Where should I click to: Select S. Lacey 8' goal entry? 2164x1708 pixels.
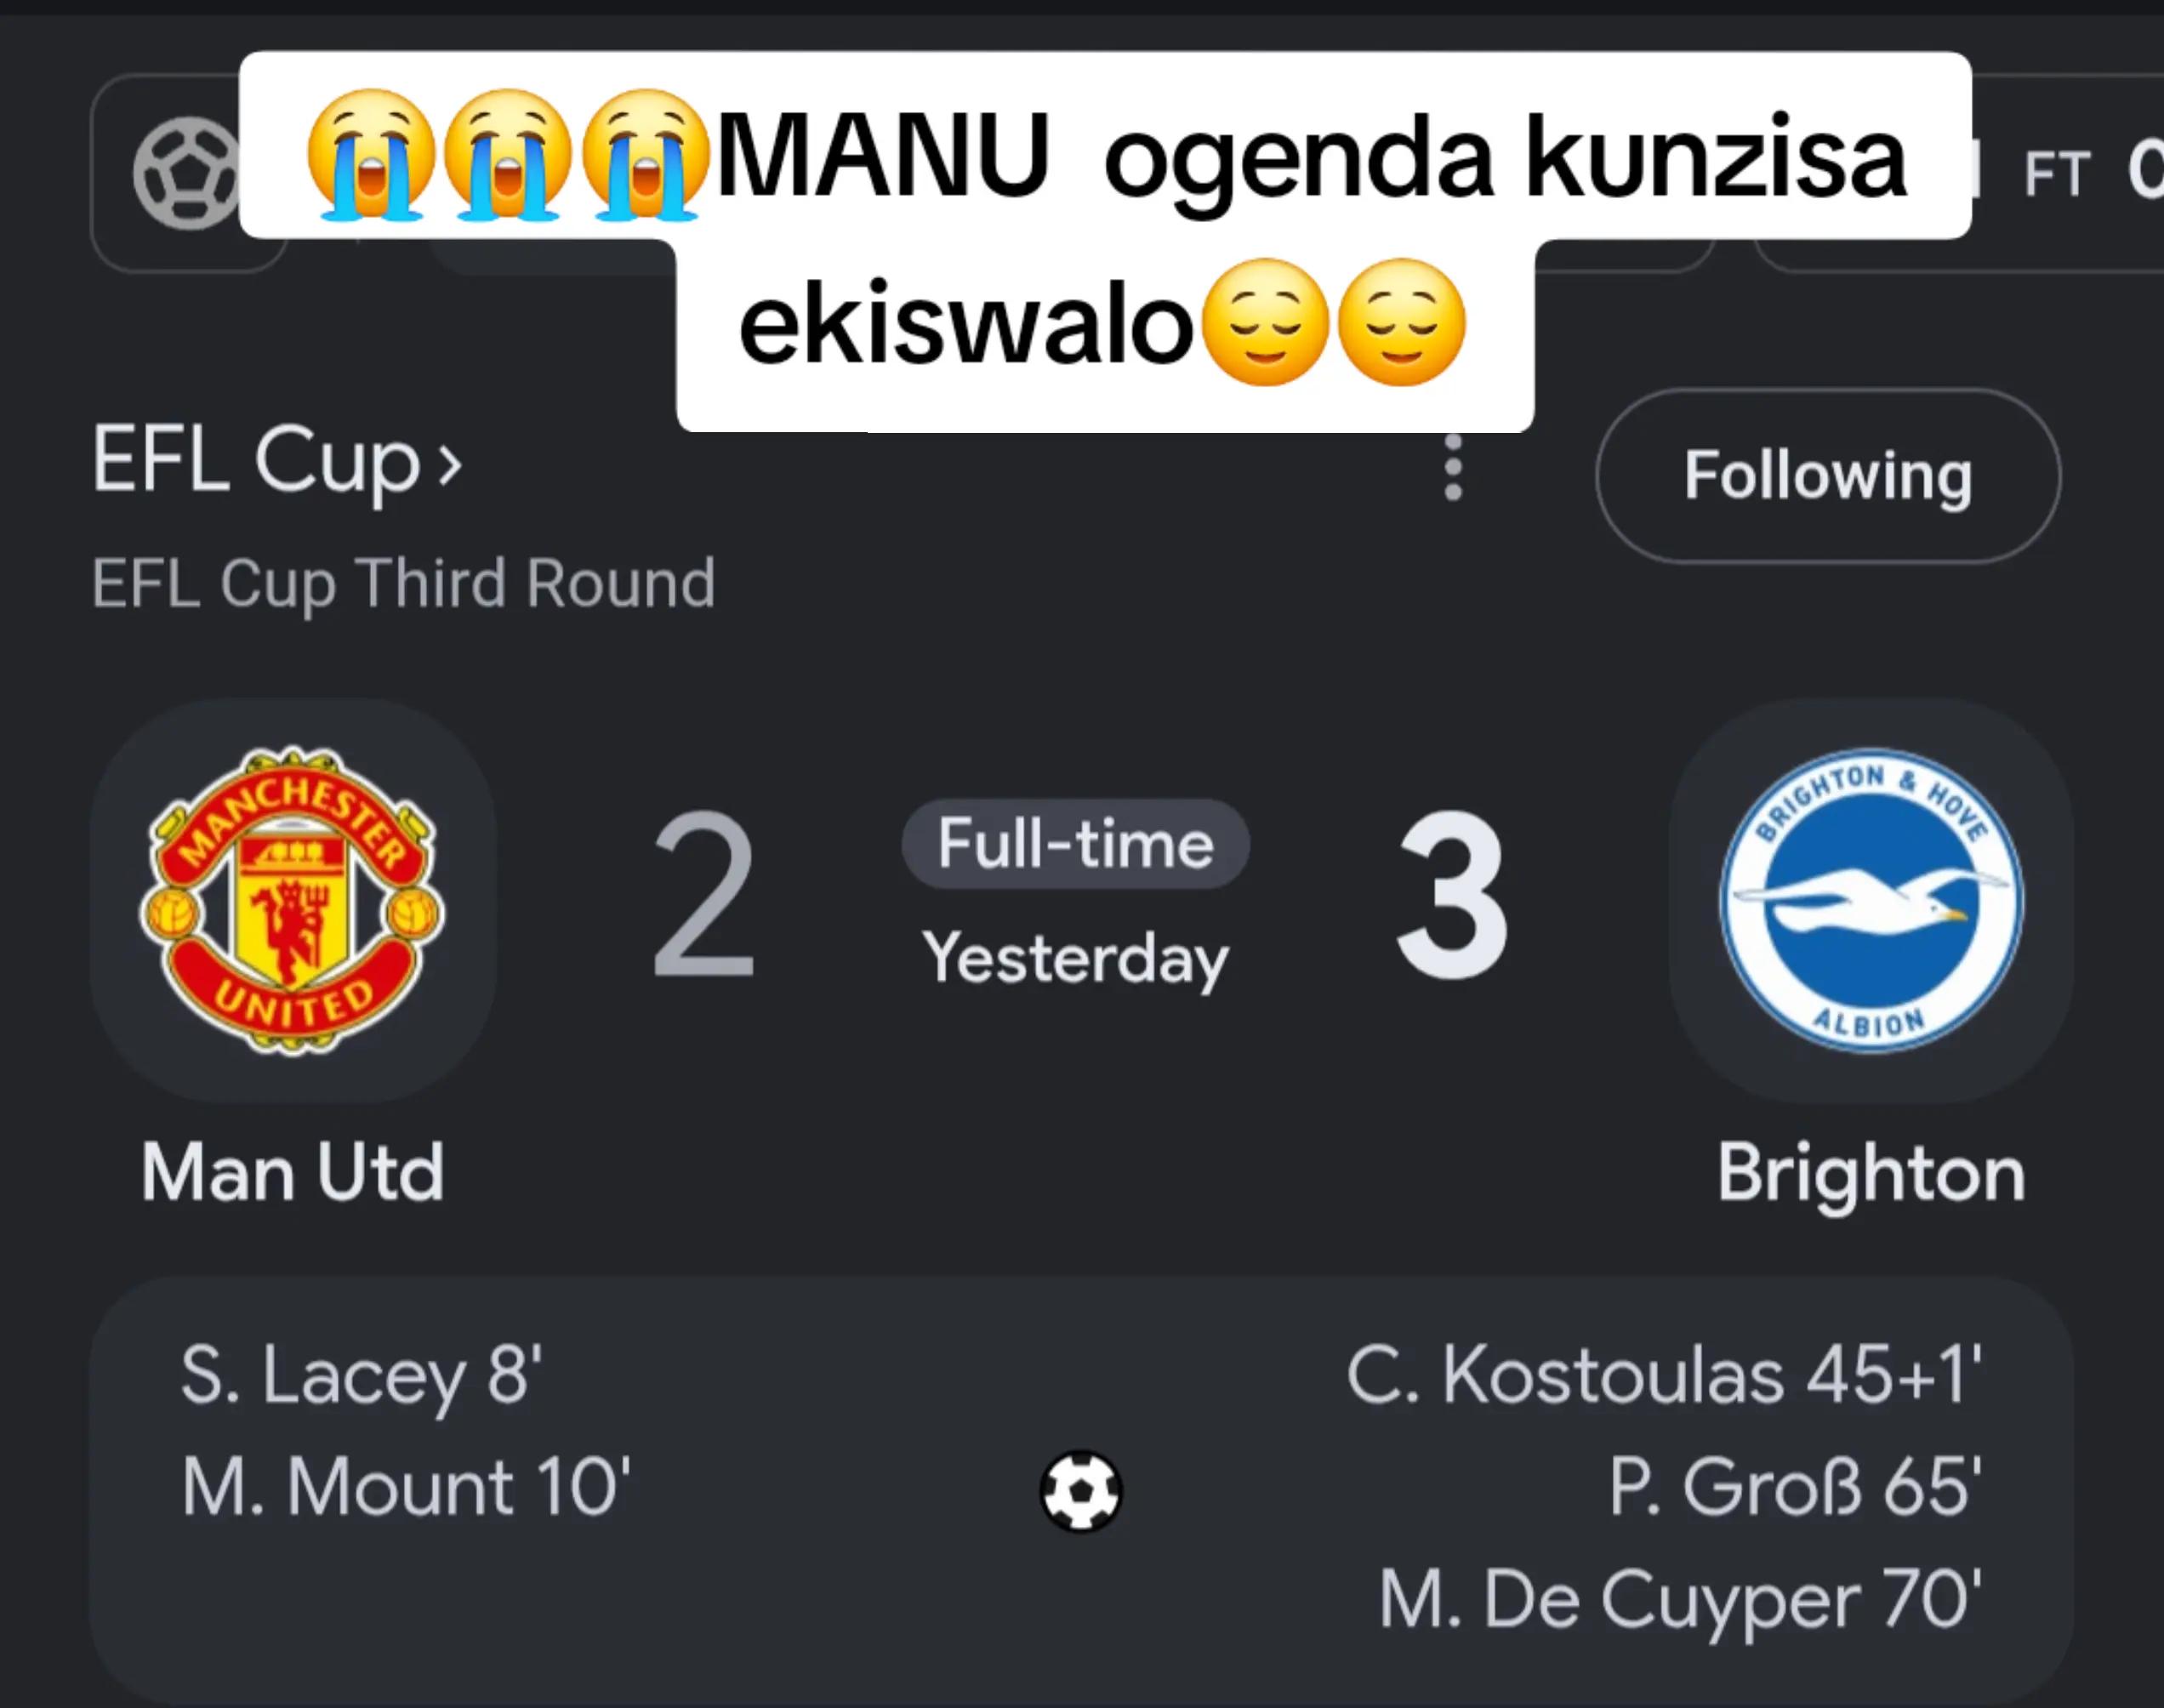click(x=361, y=1376)
